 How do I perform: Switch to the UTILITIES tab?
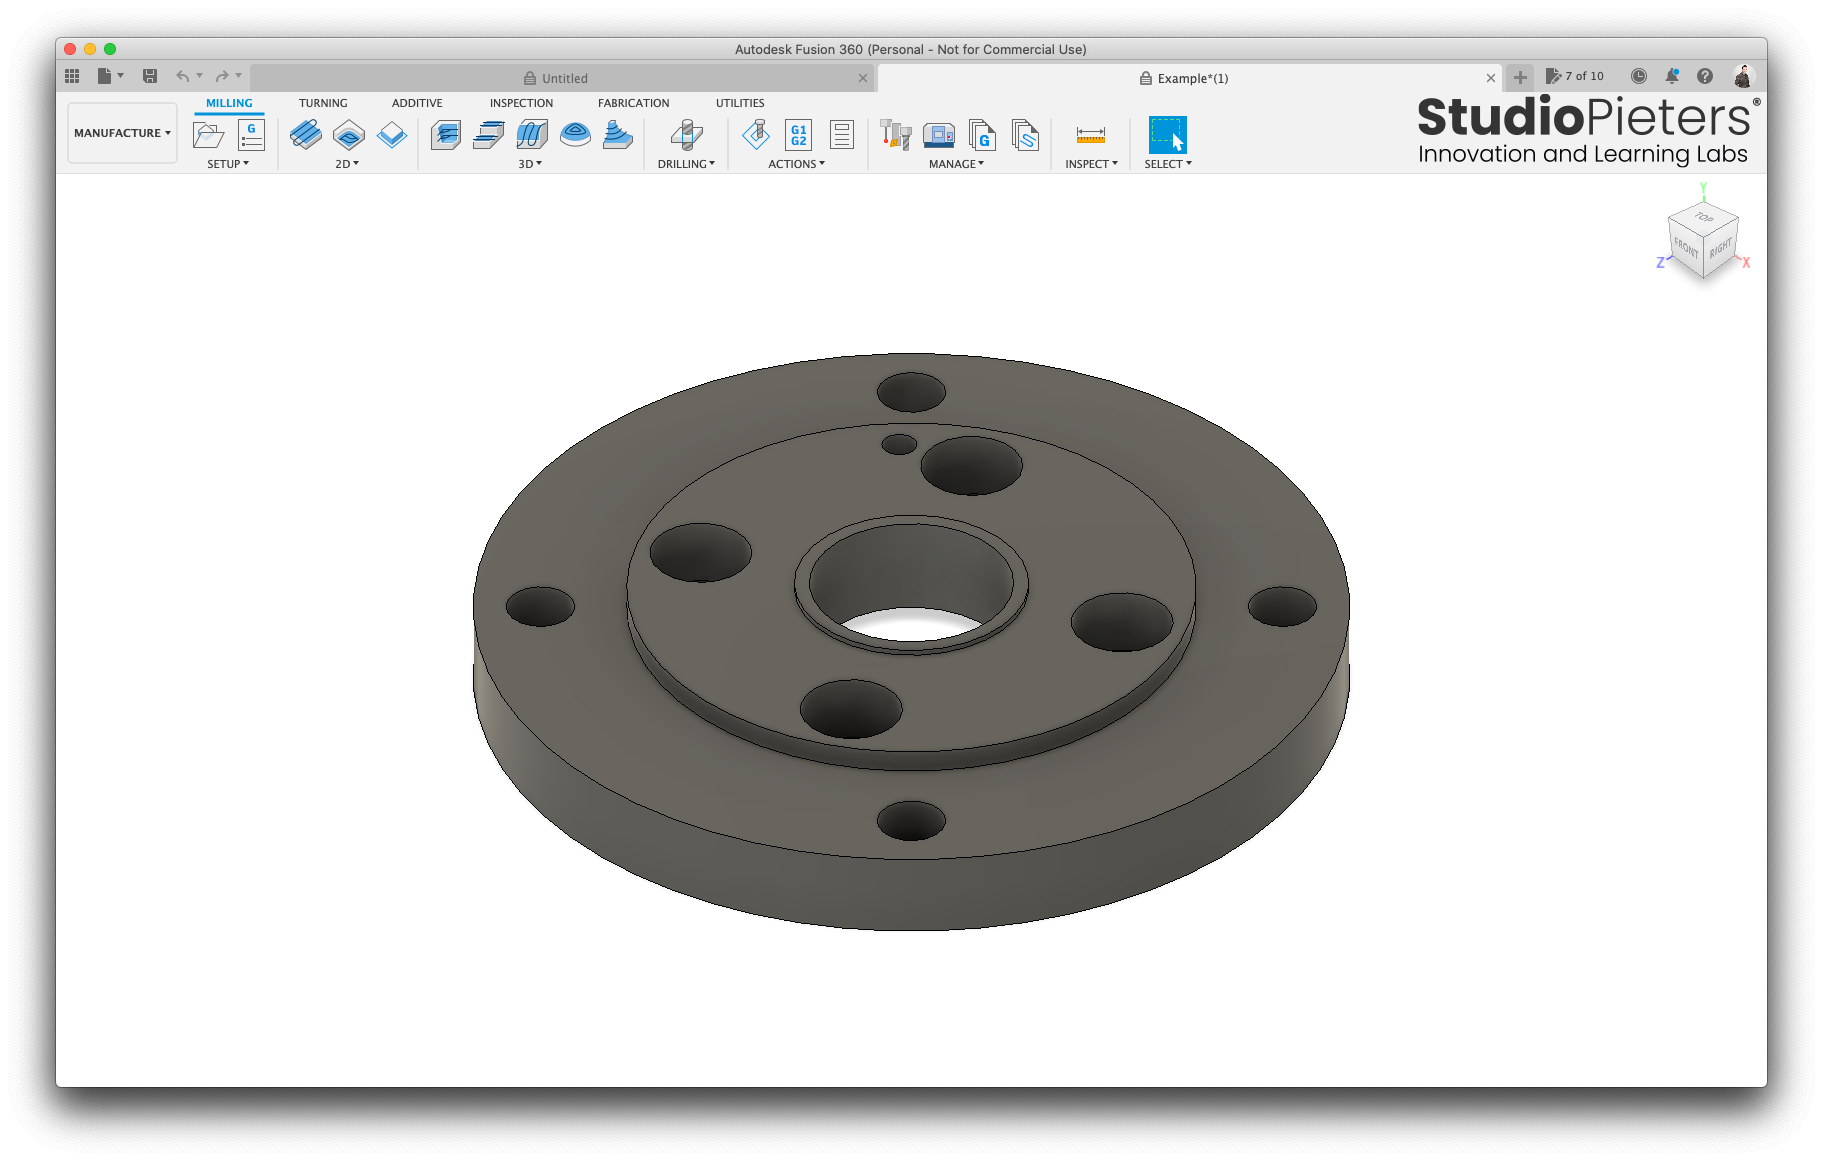tap(740, 103)
